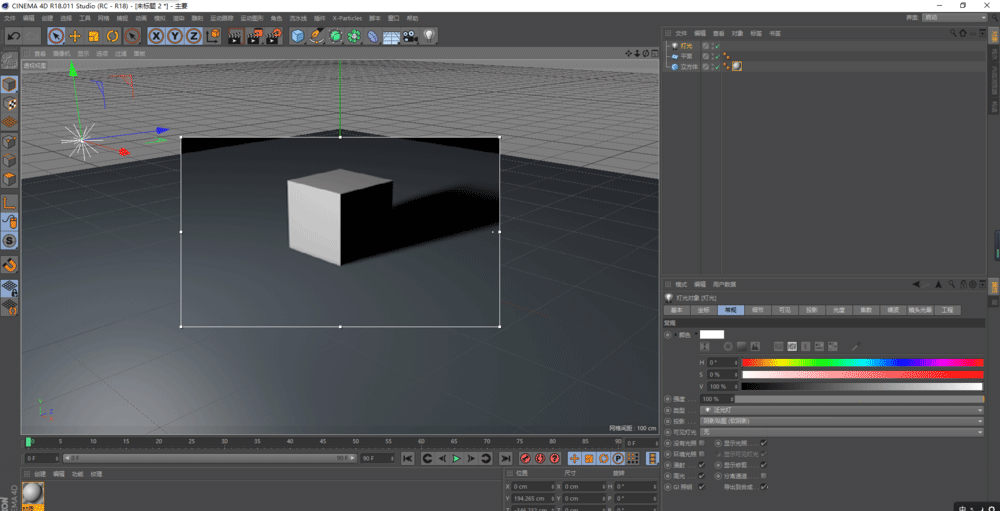
Task: Toggle 漫射 checkbox
Action: coord(702,464)
